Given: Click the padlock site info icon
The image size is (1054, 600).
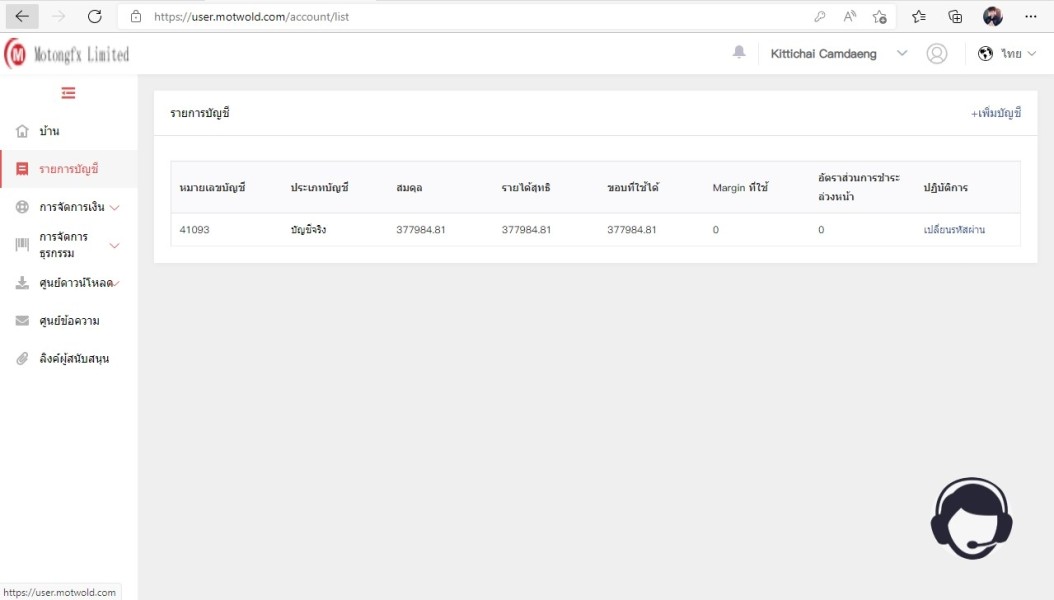Looking at the screenshot, I should pyautogui.click(x=136, y=17).
